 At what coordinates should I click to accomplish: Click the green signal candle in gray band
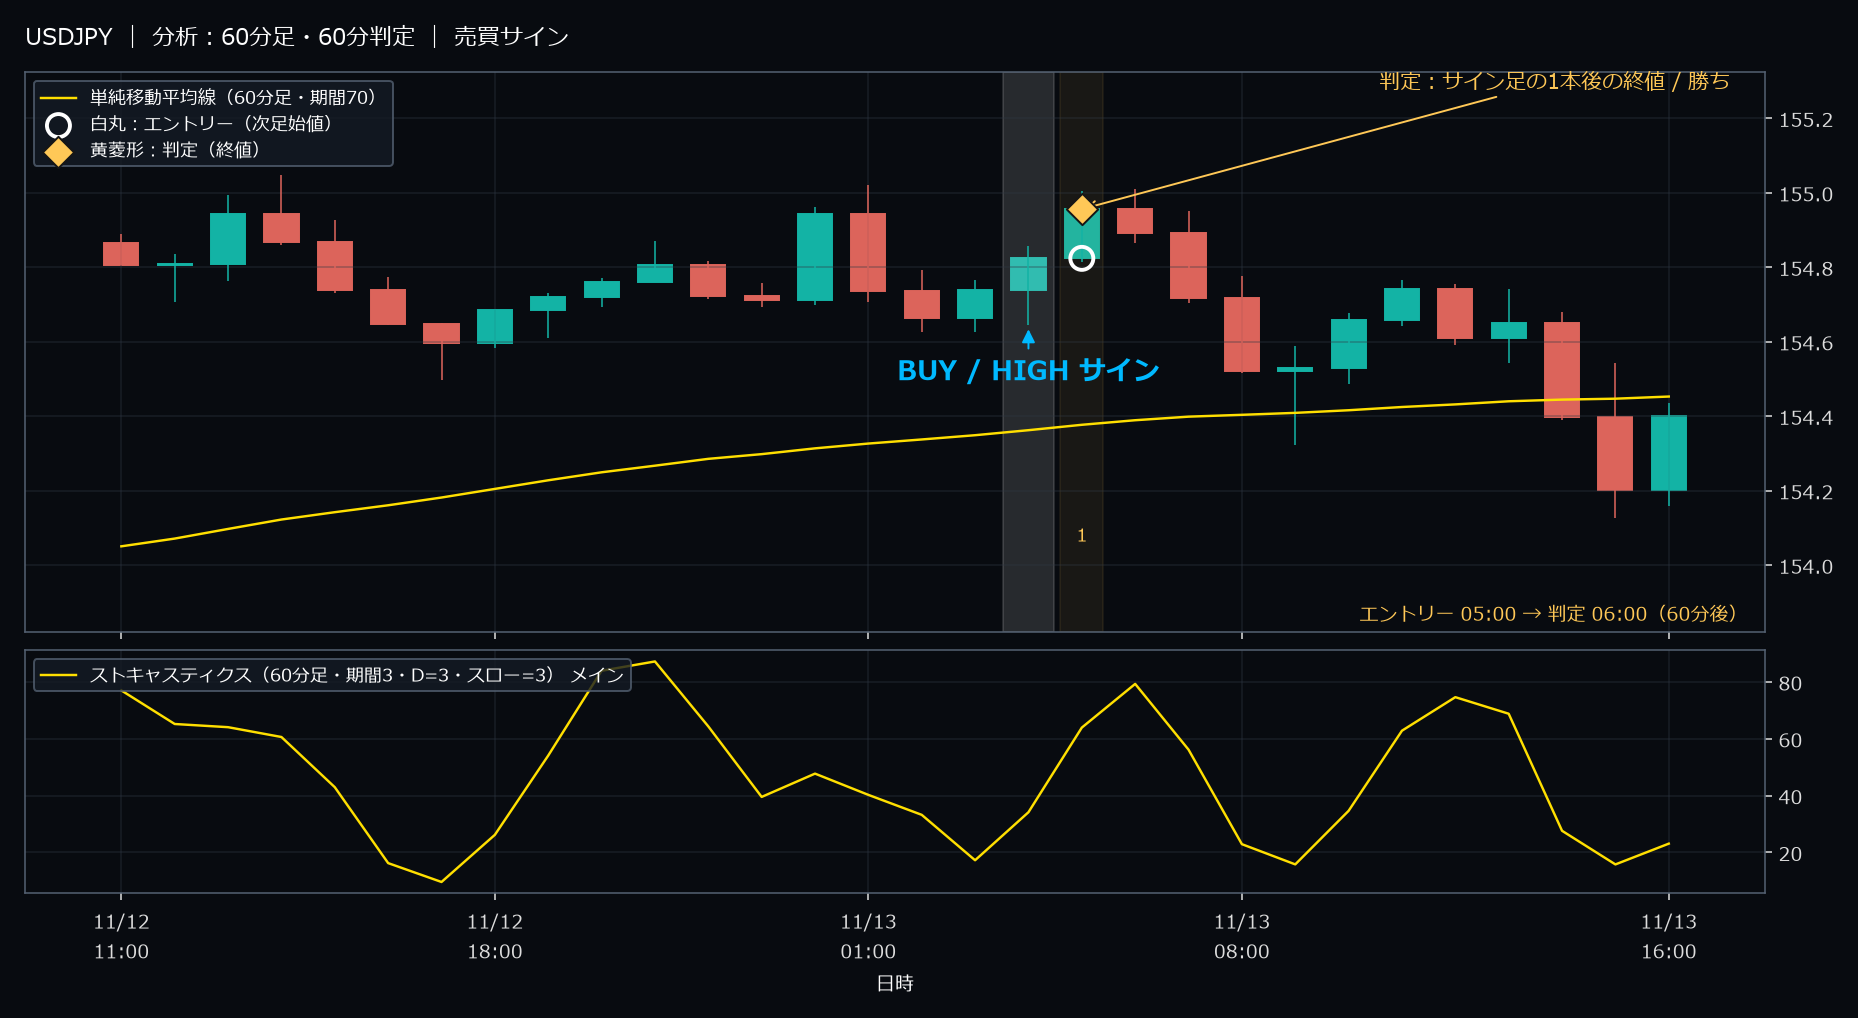(1028, 274)
